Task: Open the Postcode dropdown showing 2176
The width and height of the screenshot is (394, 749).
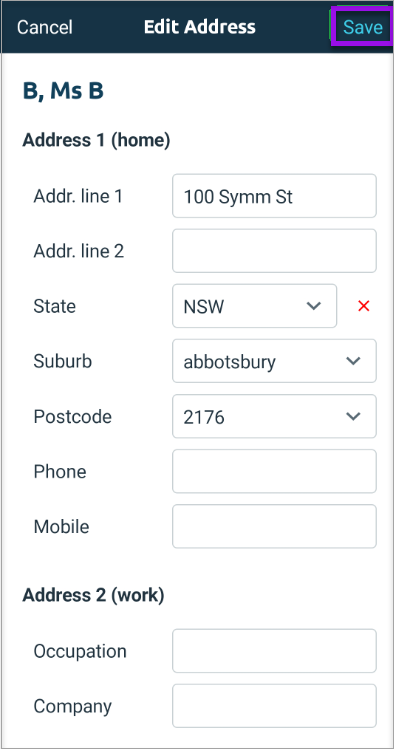Action: point(274,416)
